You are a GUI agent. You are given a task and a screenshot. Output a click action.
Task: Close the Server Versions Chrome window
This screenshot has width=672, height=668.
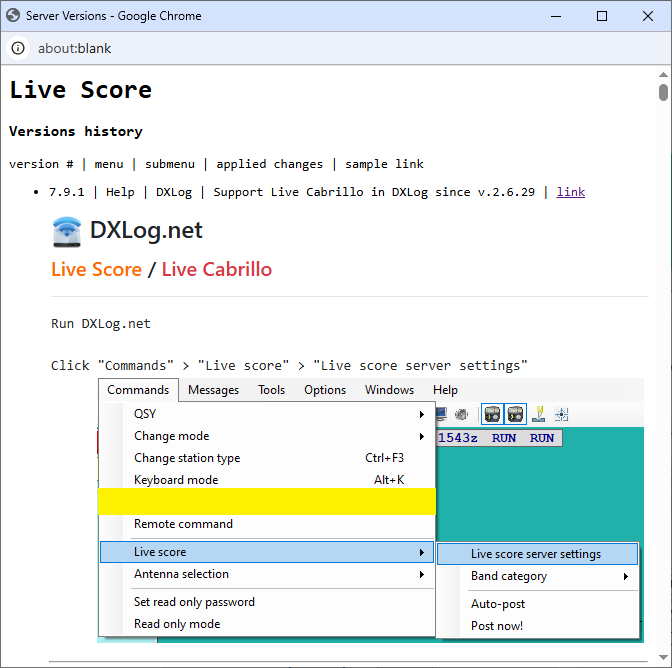pyautogui.click(x=648, y=16)
